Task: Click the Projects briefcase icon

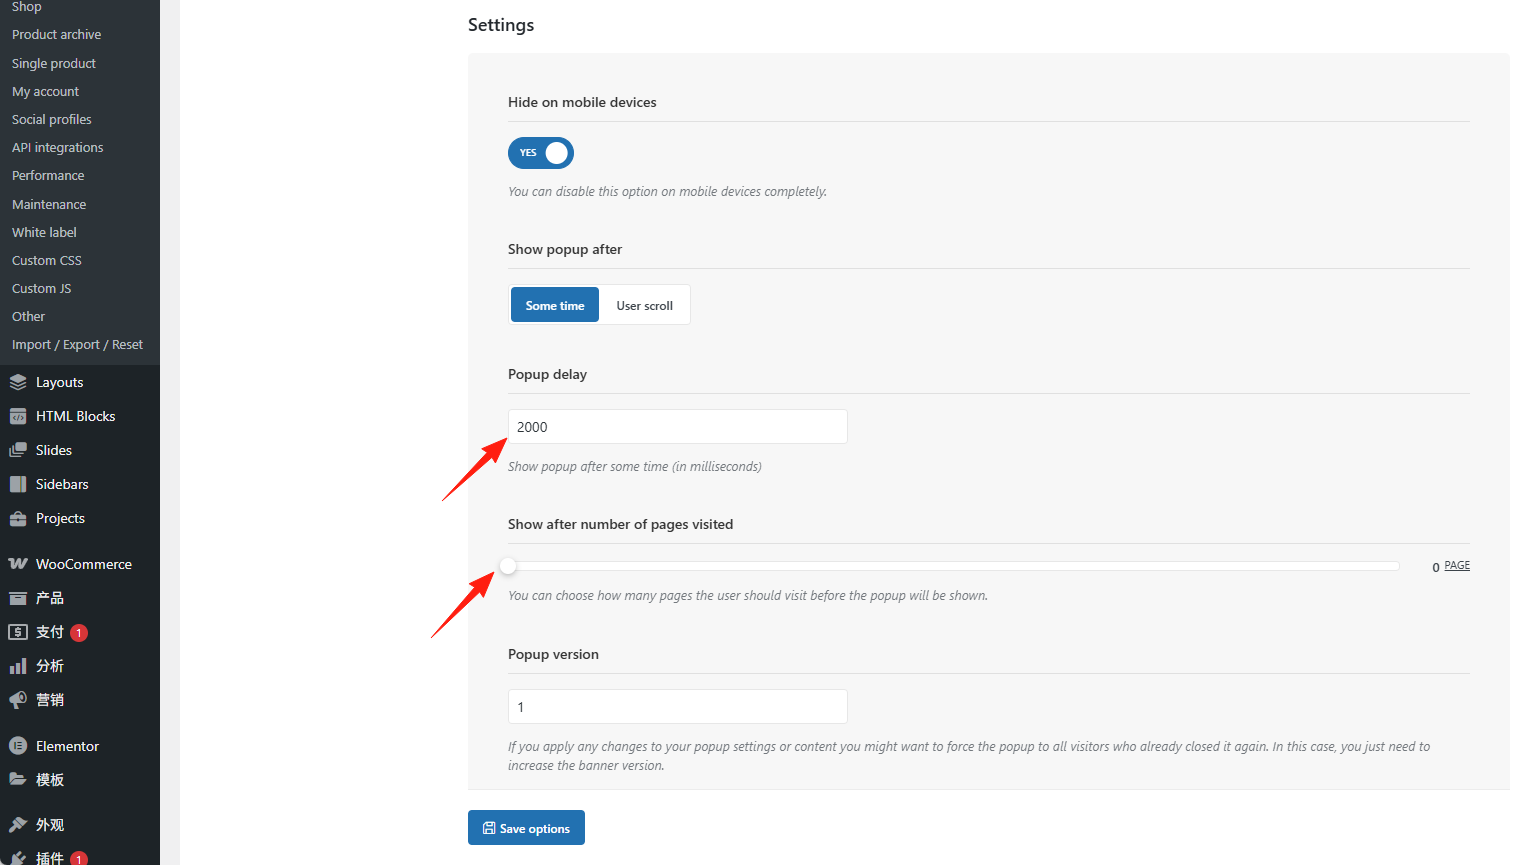Action: pos(18,518)
